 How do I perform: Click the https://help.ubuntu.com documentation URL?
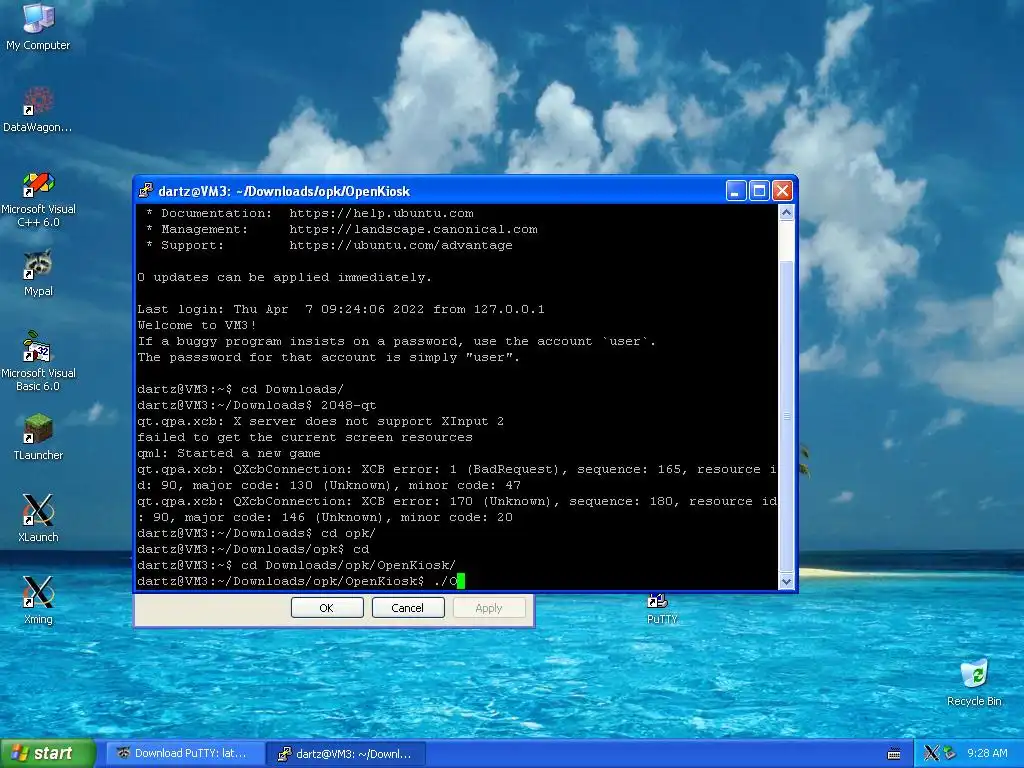381,213
